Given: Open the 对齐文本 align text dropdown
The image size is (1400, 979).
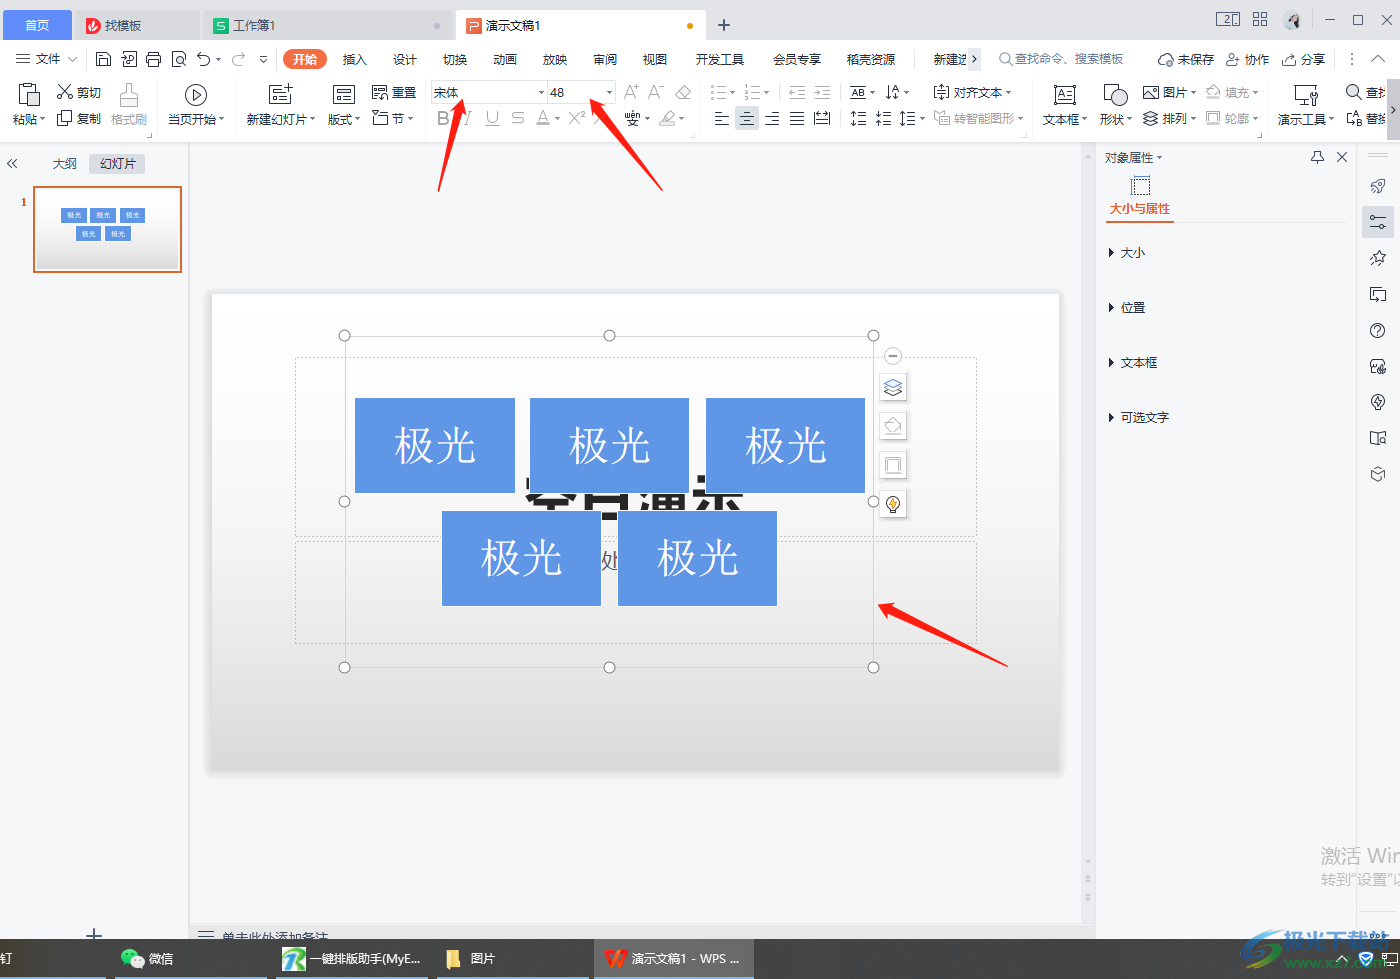Looking at the screenshot, I should pyautogui.click(x=972, y=92).
